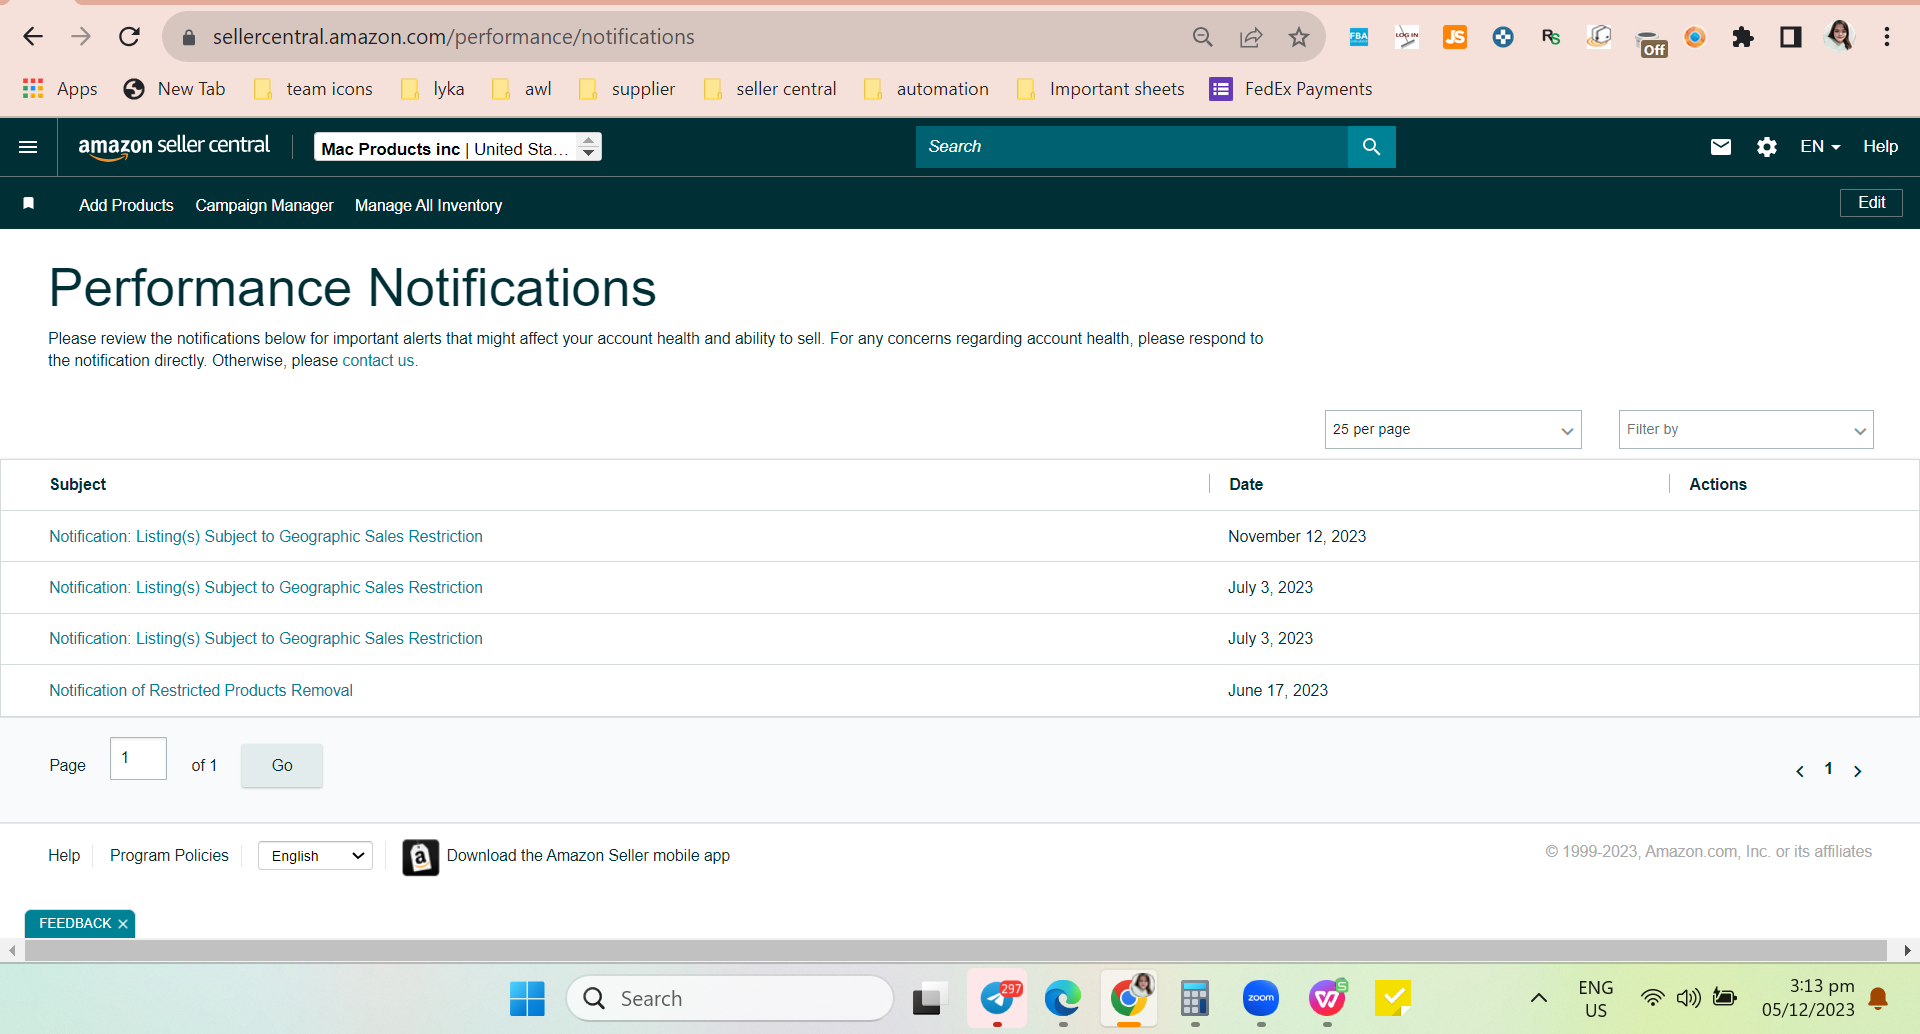Open the automation bookmark folder
Screen dimensions: 1920x1034
pos(926,89)
